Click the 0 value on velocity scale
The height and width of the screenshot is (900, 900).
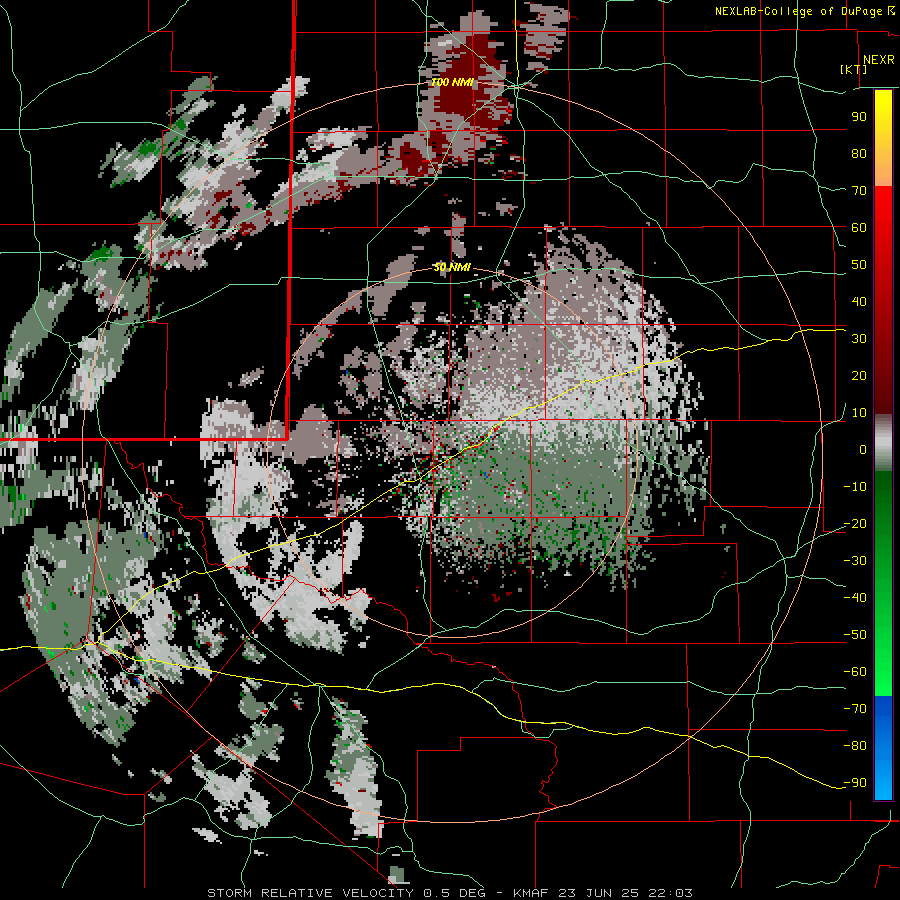[863, 449]
